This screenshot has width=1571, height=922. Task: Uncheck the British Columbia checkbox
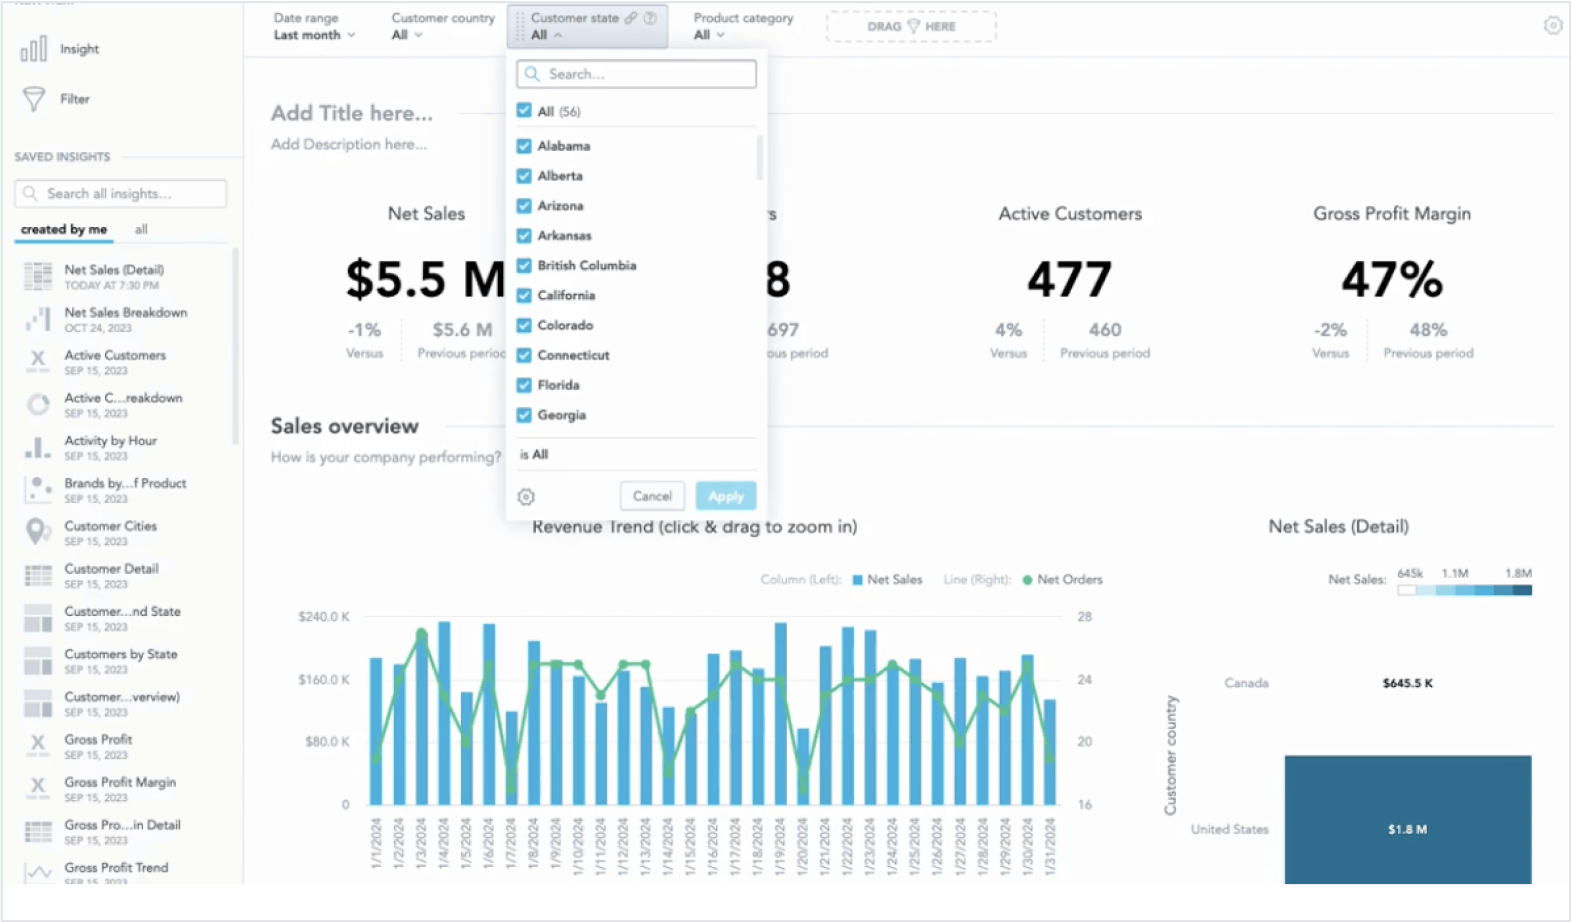524,266
